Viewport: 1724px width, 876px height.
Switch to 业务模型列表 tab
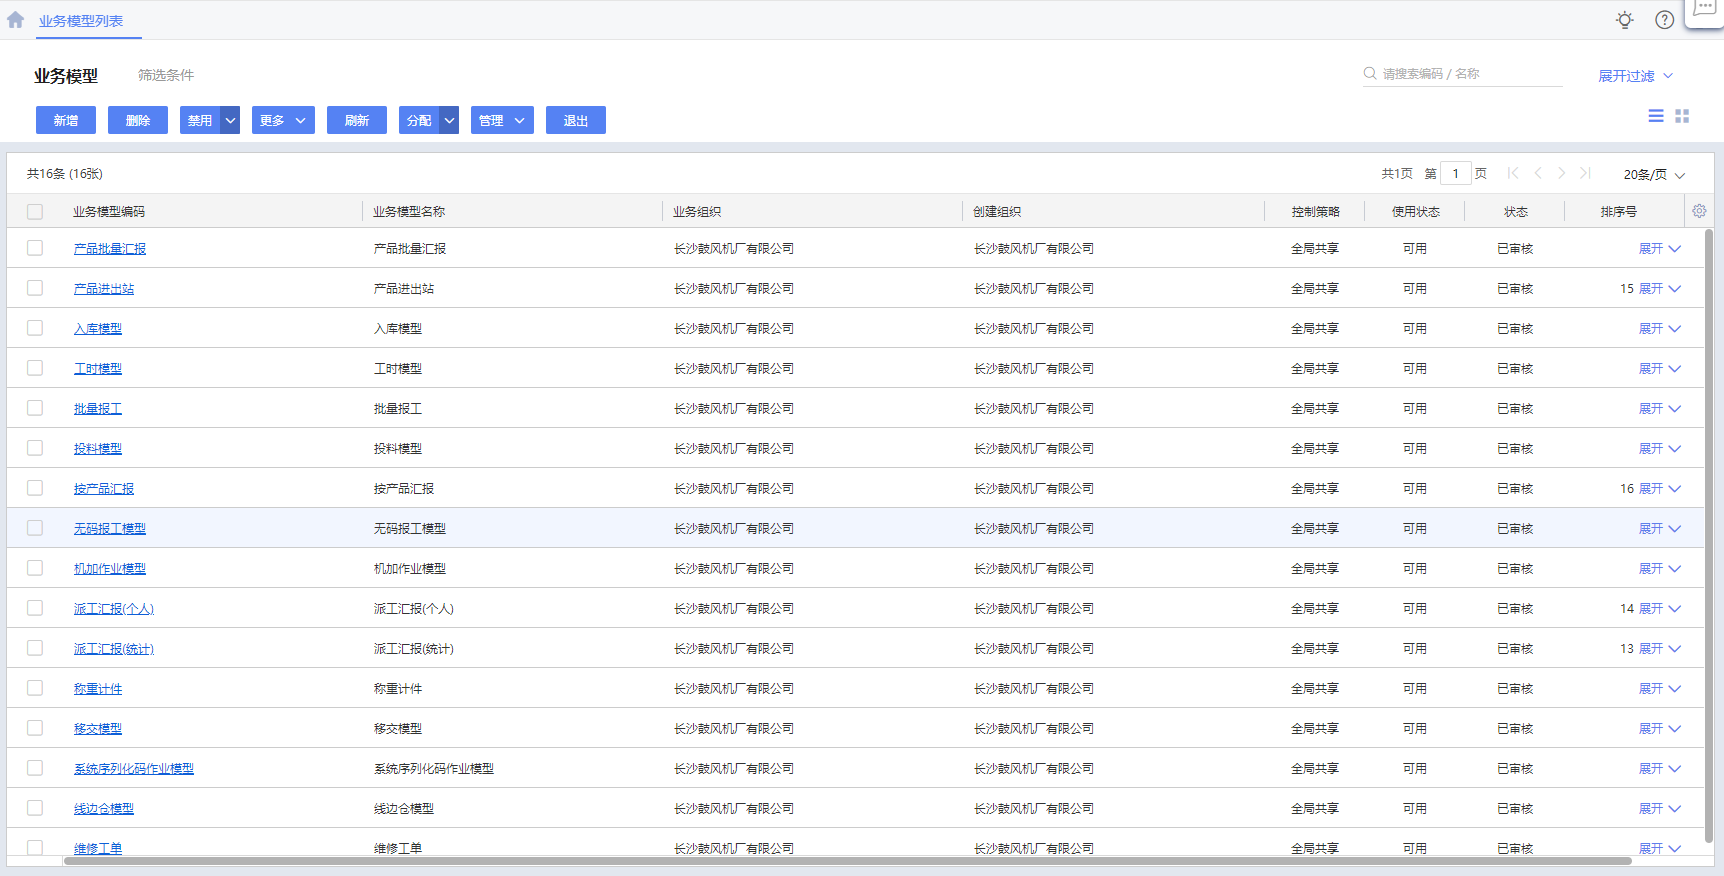(81, 21)
